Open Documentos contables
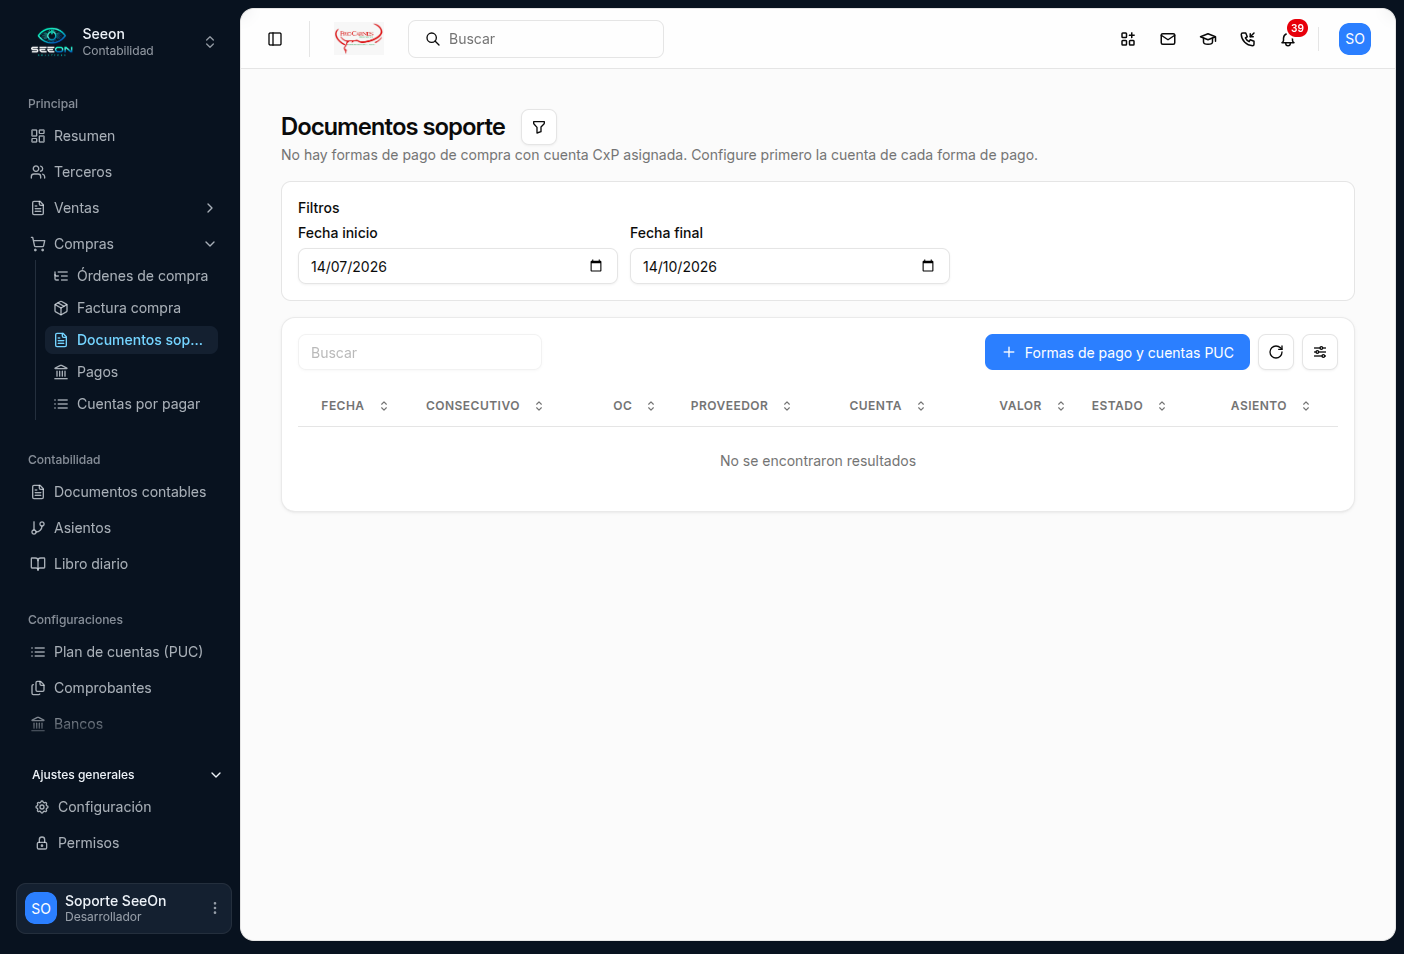 (x=123, y=492)
